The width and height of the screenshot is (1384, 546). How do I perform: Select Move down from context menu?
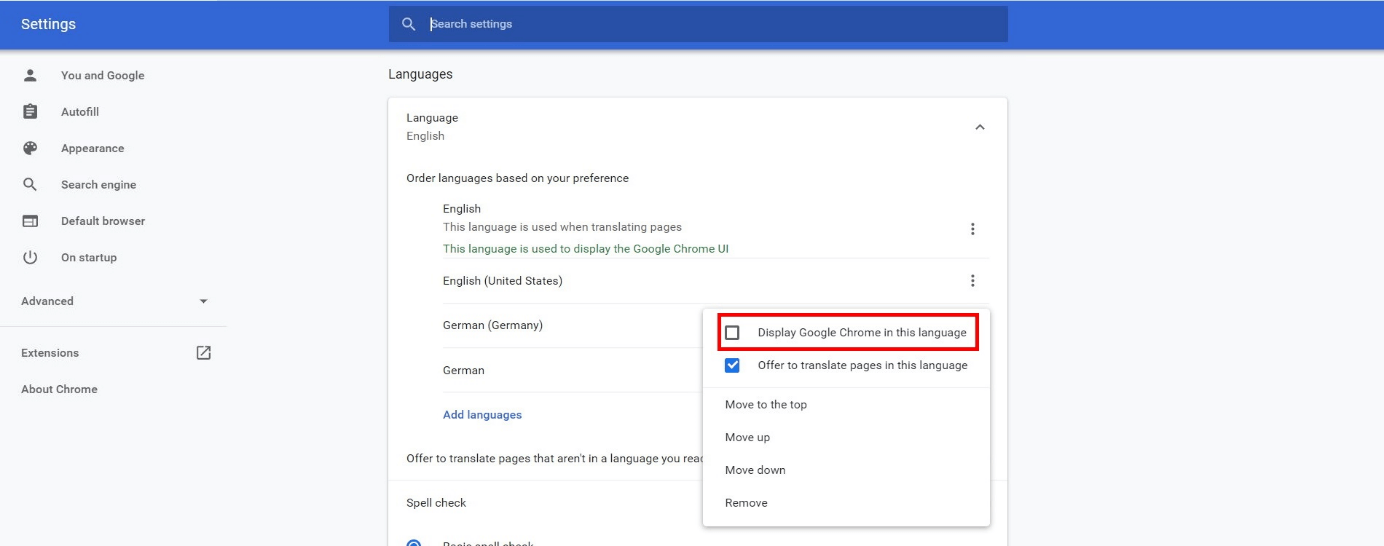coord(755,470)
